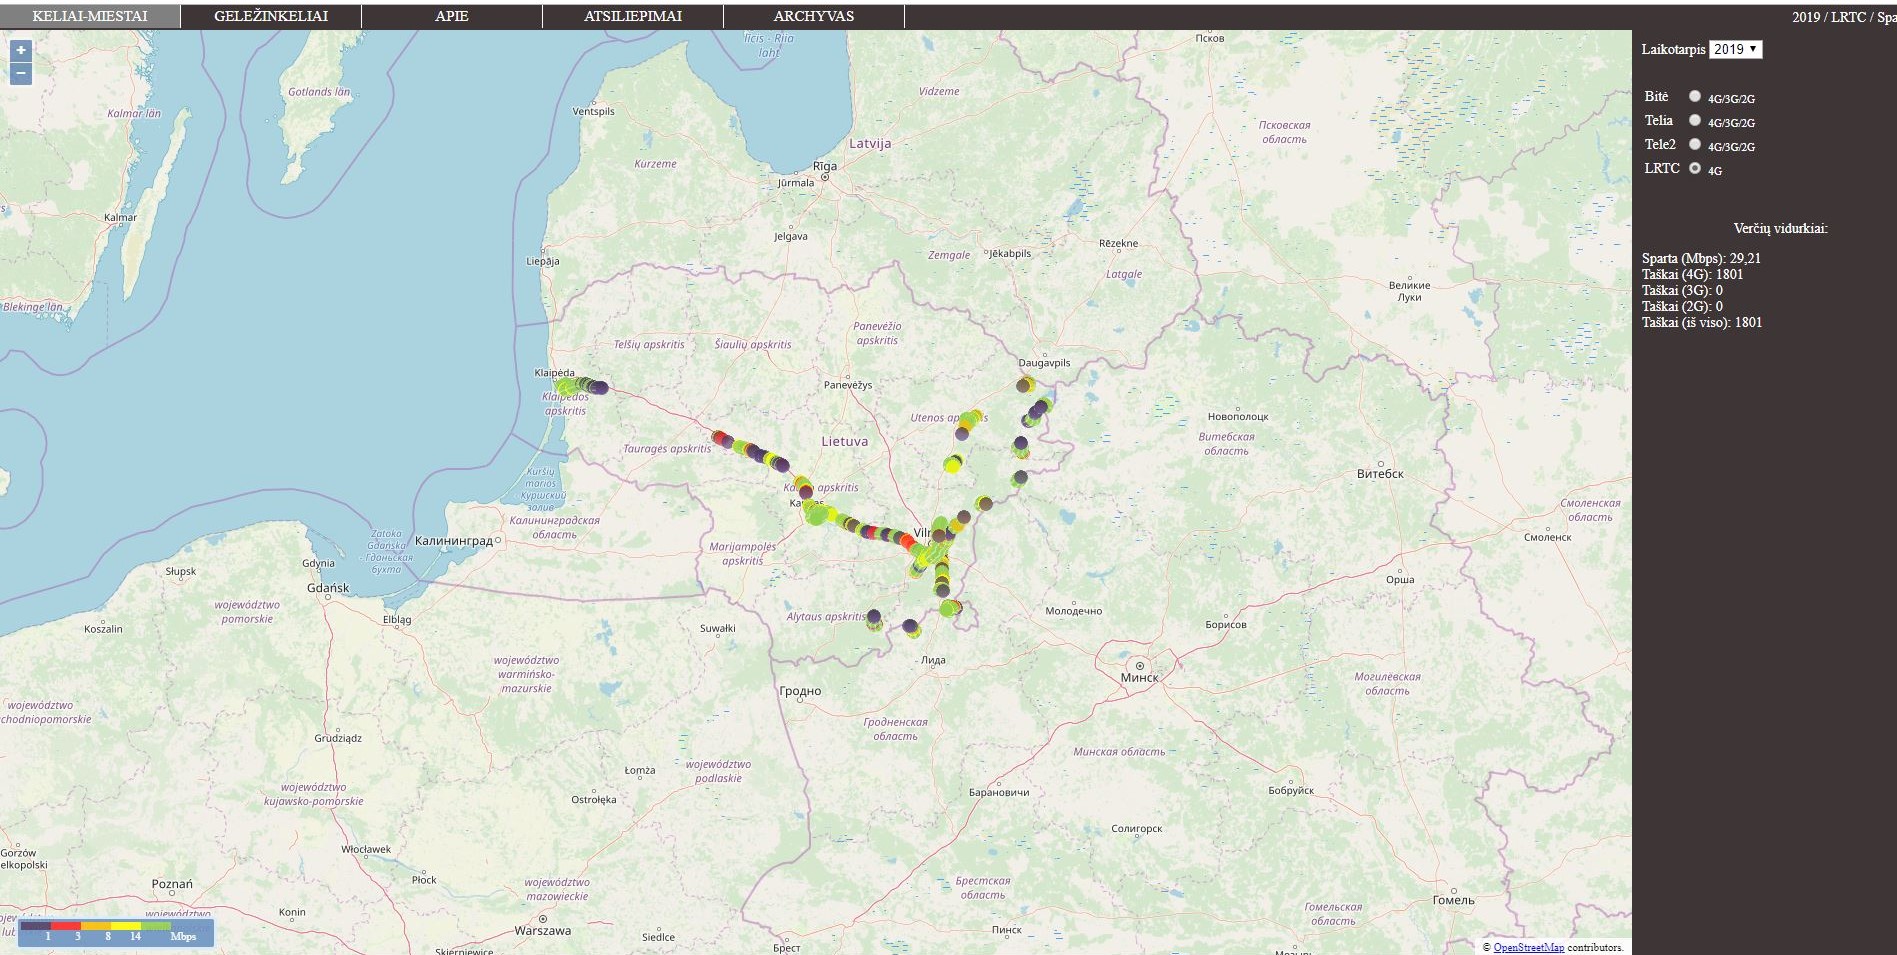Zoom in on the map with plus button

pyautogui.click(x=21, y=51)
